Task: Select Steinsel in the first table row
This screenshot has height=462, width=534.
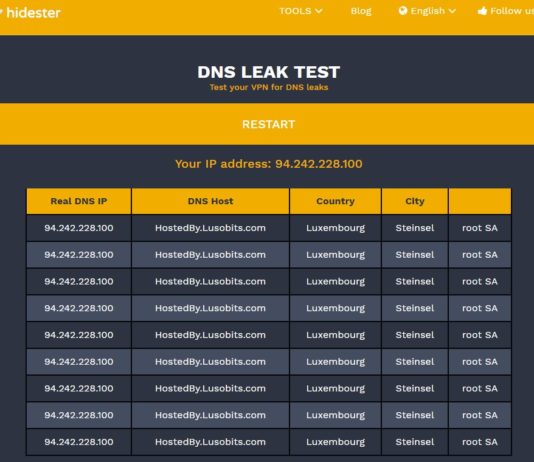Action: tap(415, 228)
